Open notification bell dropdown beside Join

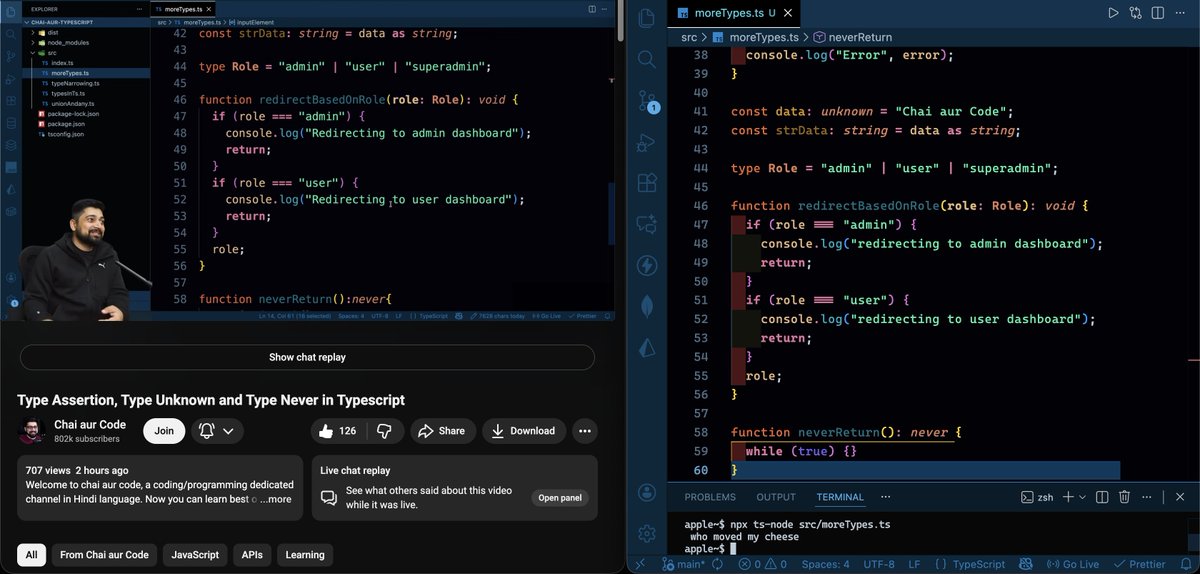(217, 431)
